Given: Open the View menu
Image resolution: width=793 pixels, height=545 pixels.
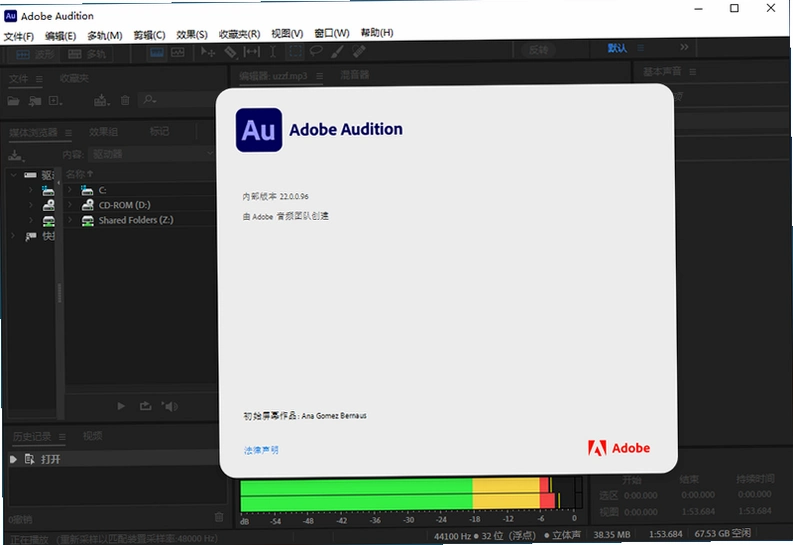Looking at the screenshot, I should (x=287, y=33).
